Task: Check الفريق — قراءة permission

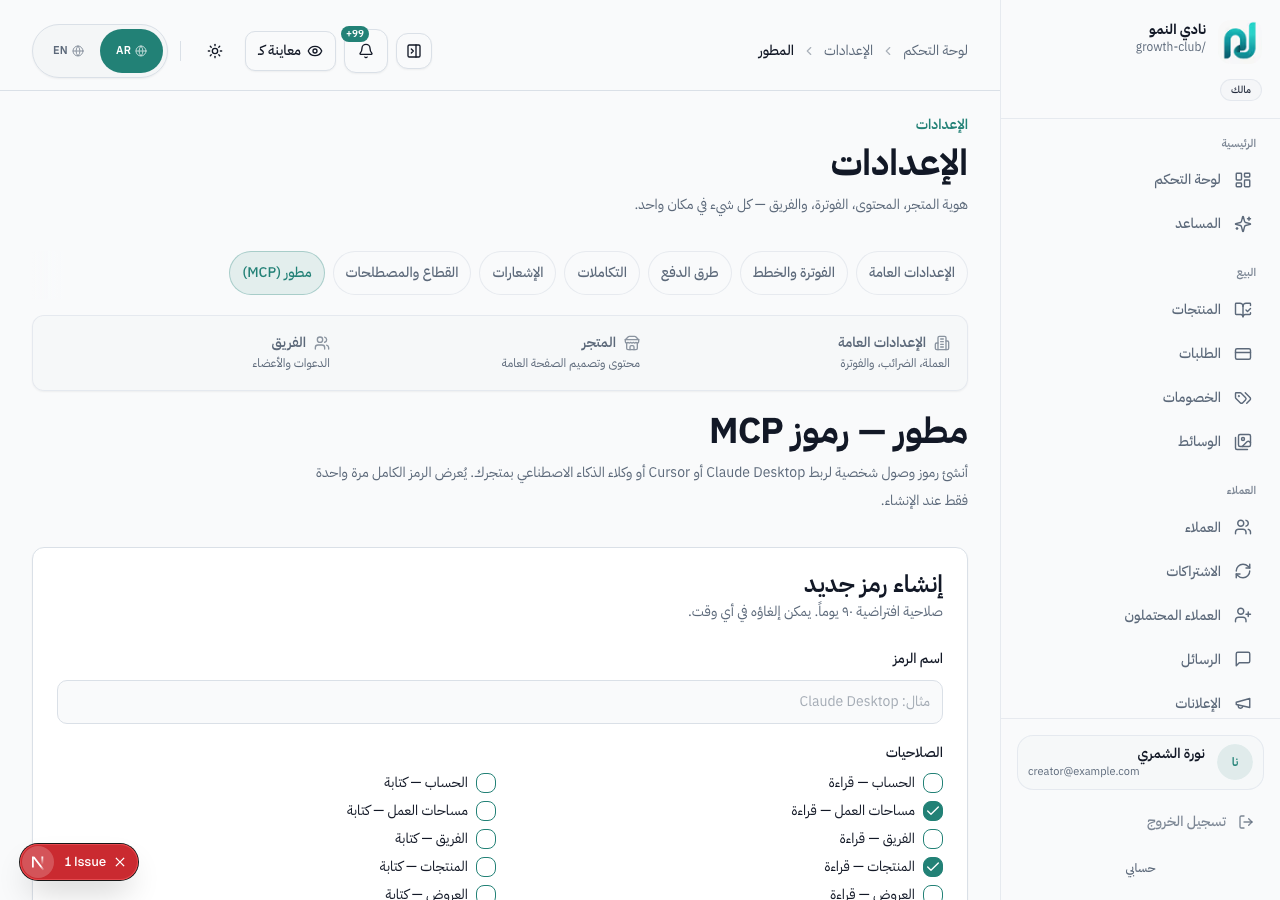Action: point(933,839)
